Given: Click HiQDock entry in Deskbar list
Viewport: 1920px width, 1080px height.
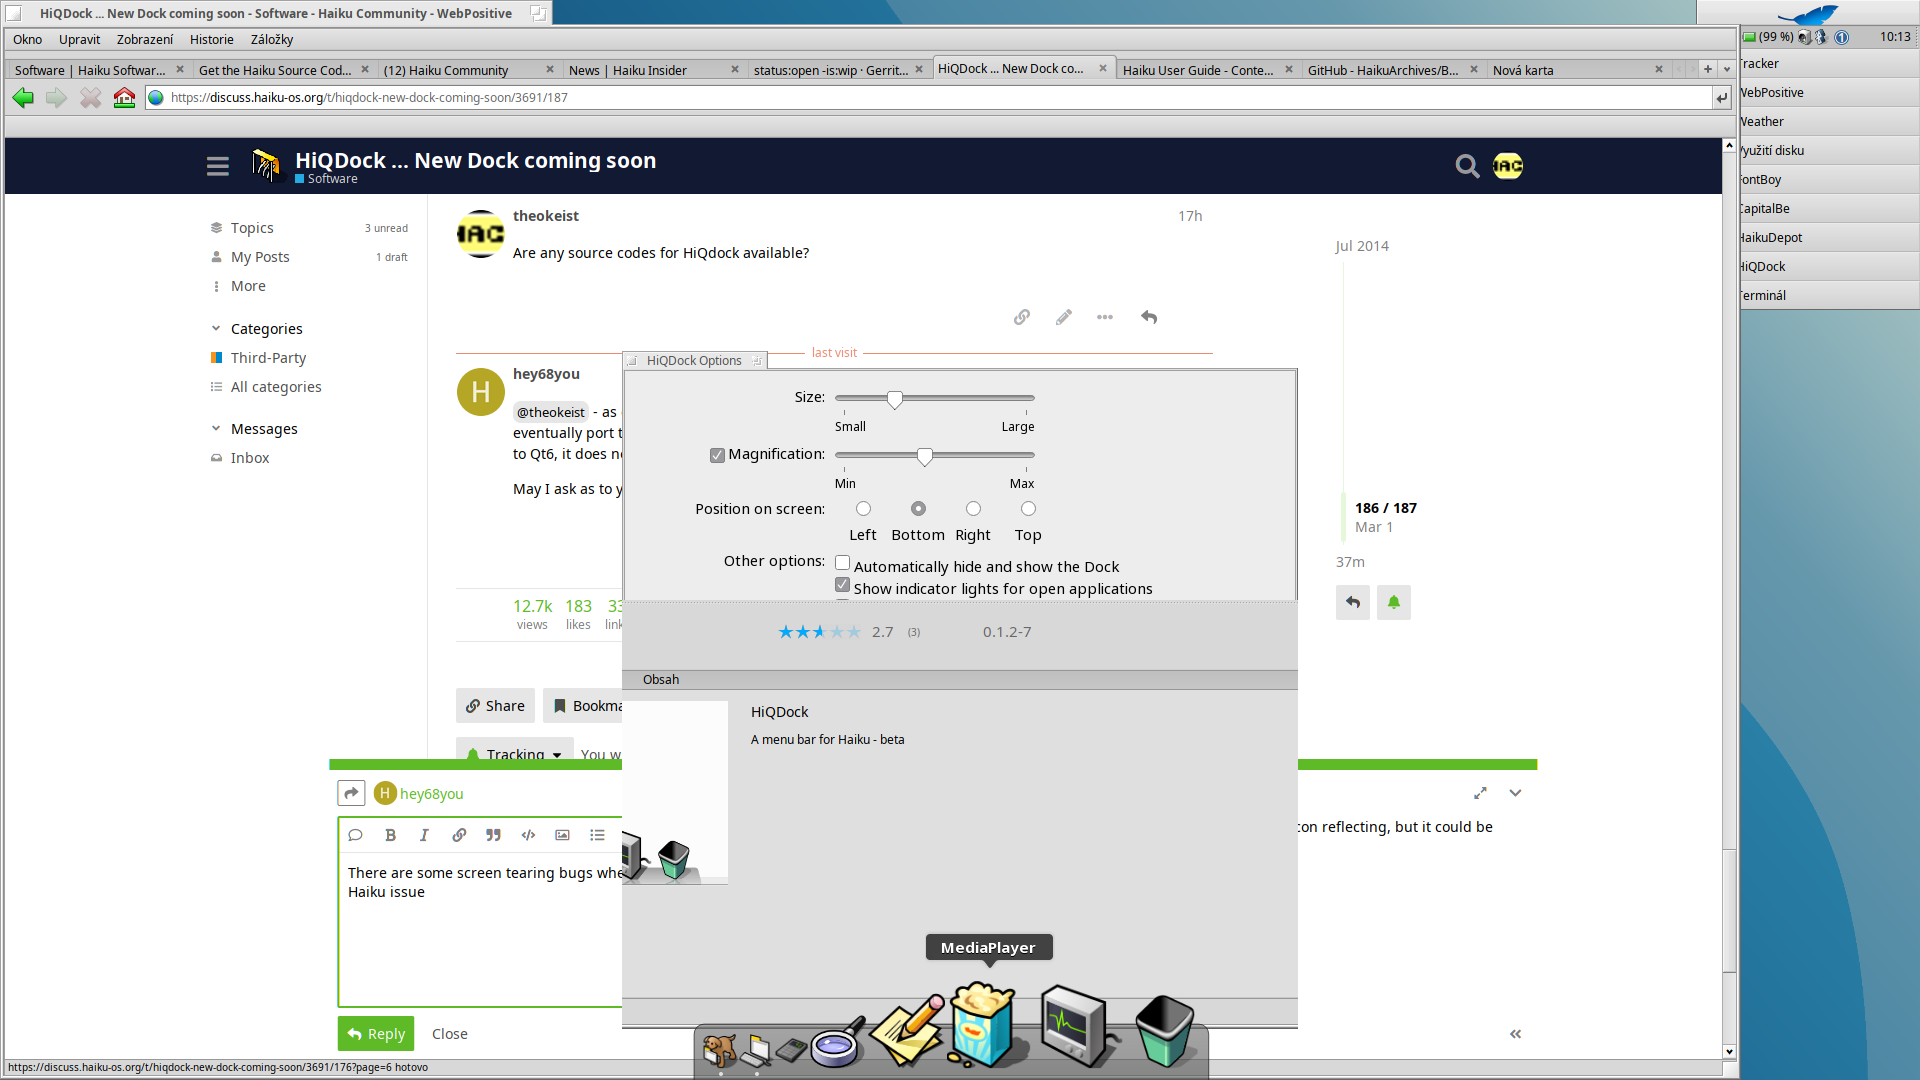Looking at the screenshot, I should pyautogui.click(x=1829, y=266).
